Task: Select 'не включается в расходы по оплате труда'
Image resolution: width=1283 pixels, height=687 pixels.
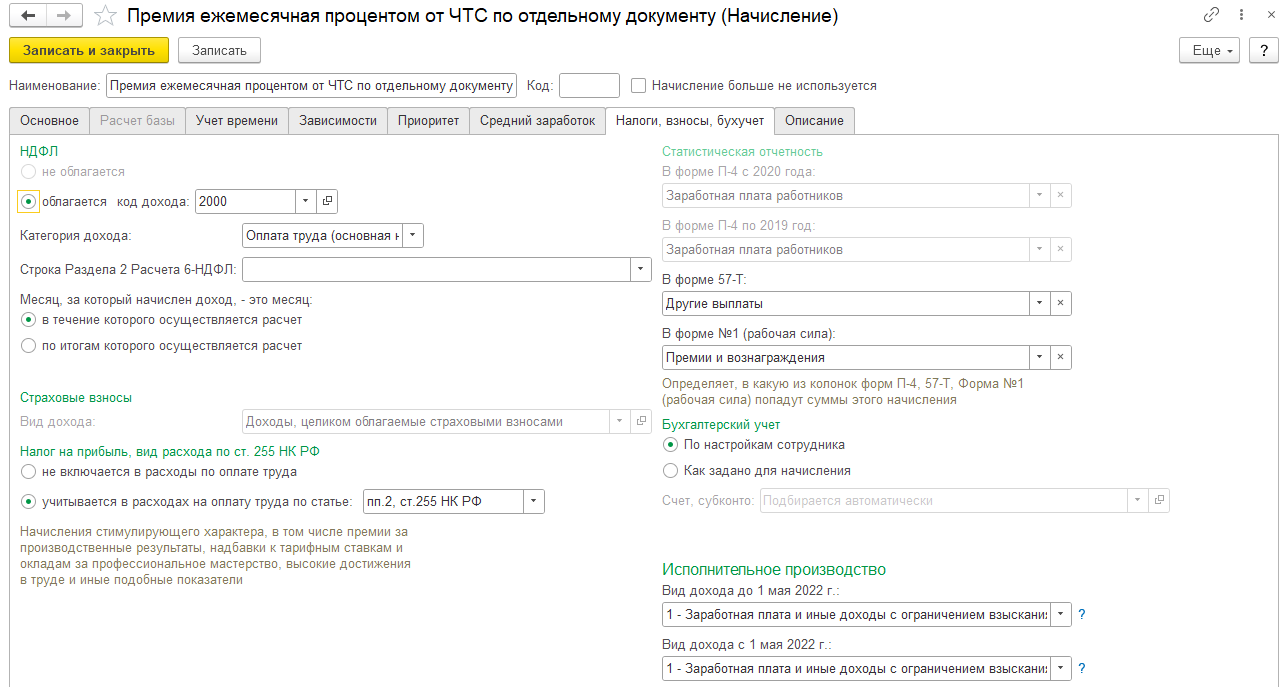Action: pos(29,472)
